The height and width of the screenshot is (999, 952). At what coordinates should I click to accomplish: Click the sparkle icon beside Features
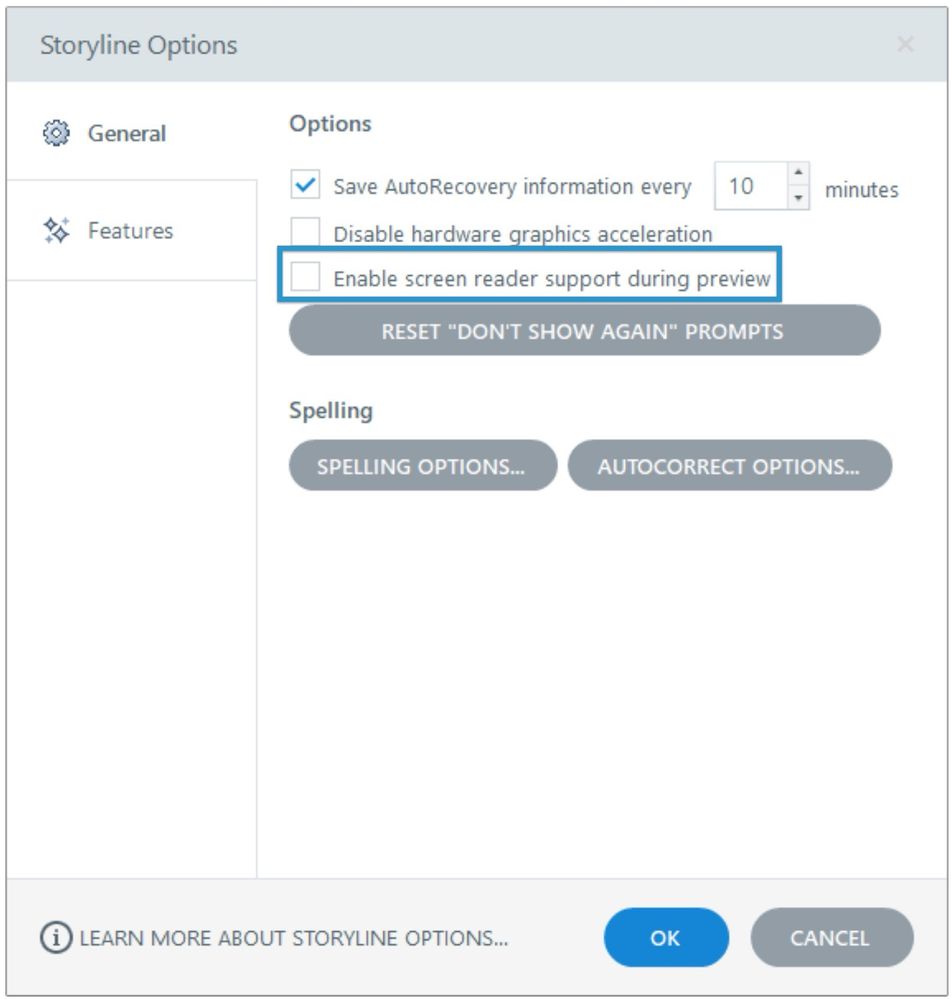click(54, 231)
